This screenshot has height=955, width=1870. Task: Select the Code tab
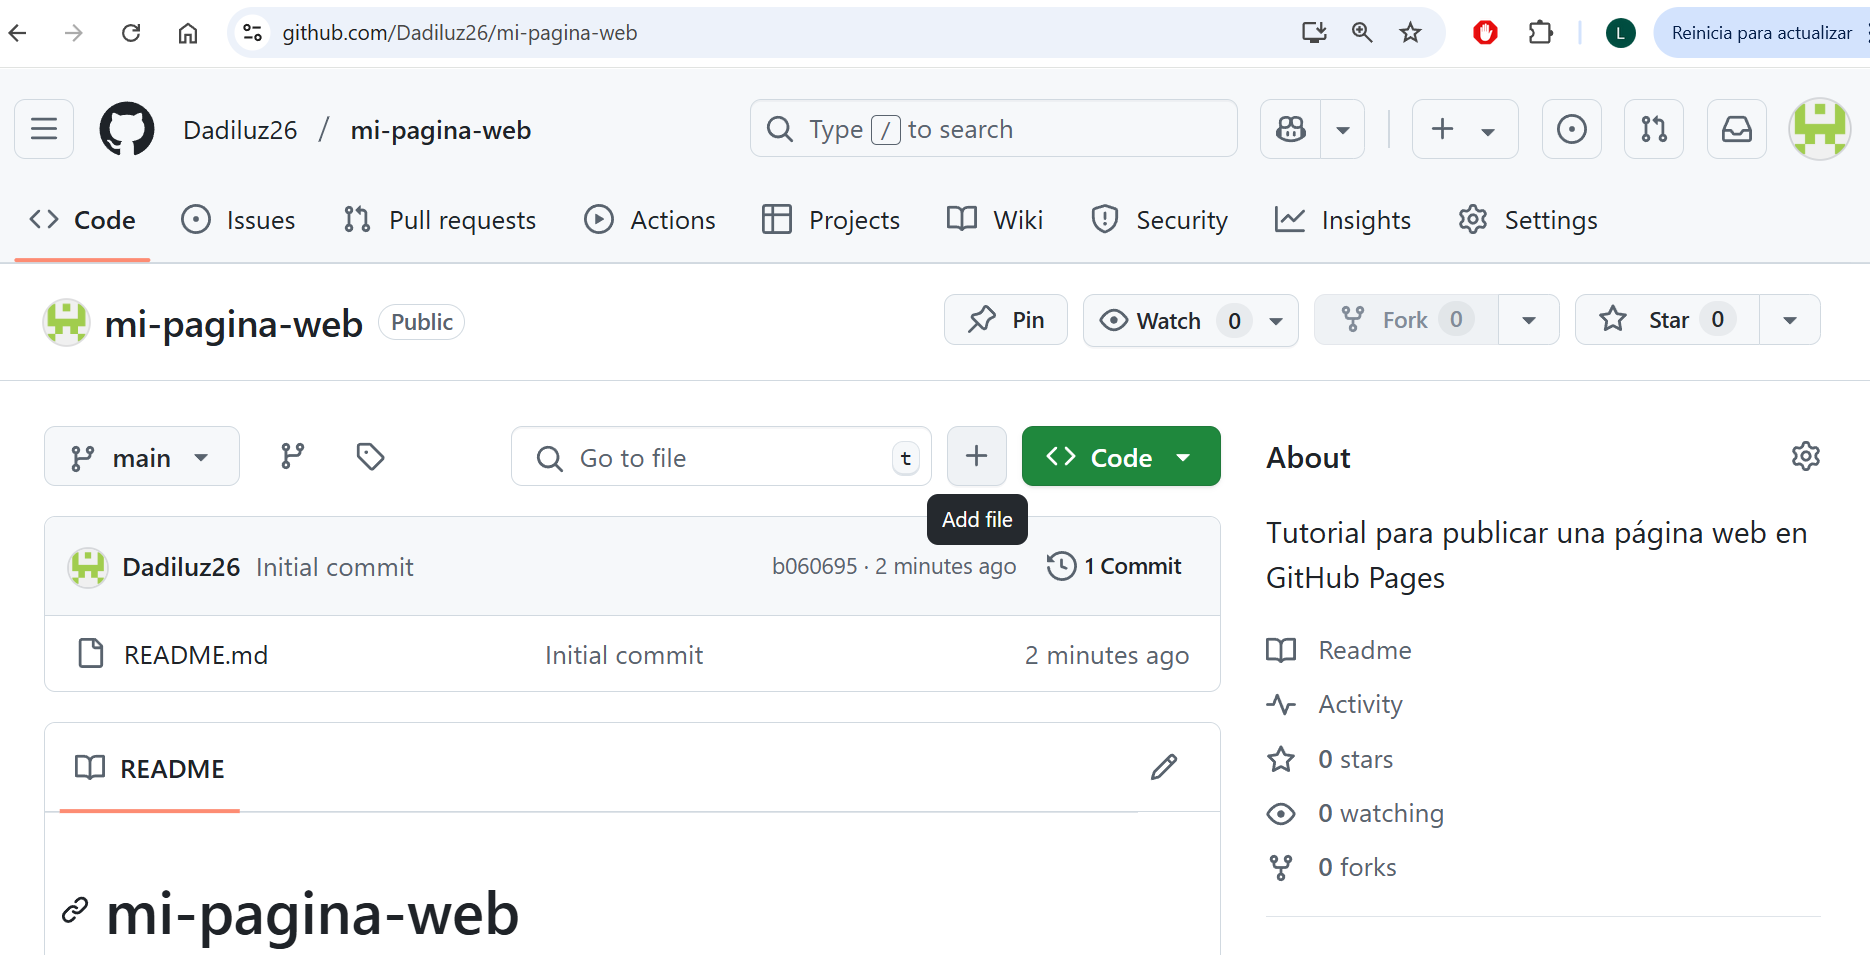82,220
